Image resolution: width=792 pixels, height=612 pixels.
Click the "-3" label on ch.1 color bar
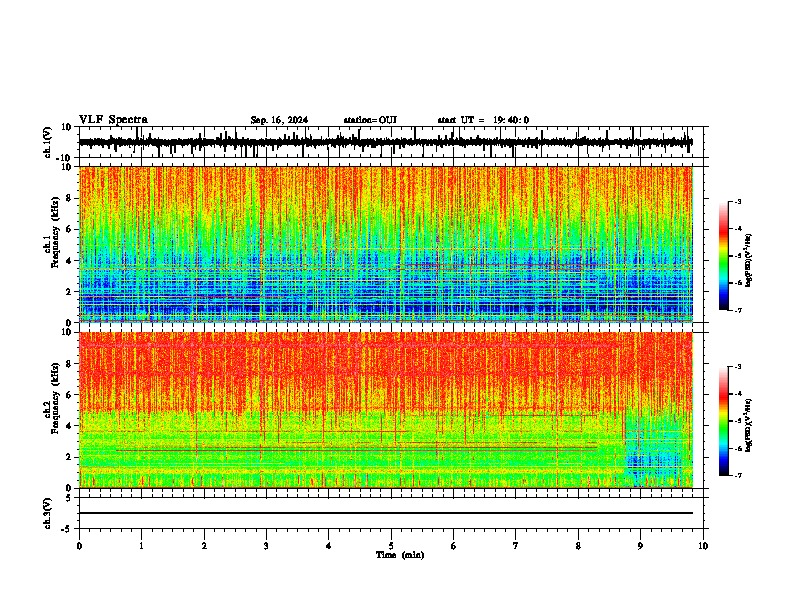tap(738, 201)
